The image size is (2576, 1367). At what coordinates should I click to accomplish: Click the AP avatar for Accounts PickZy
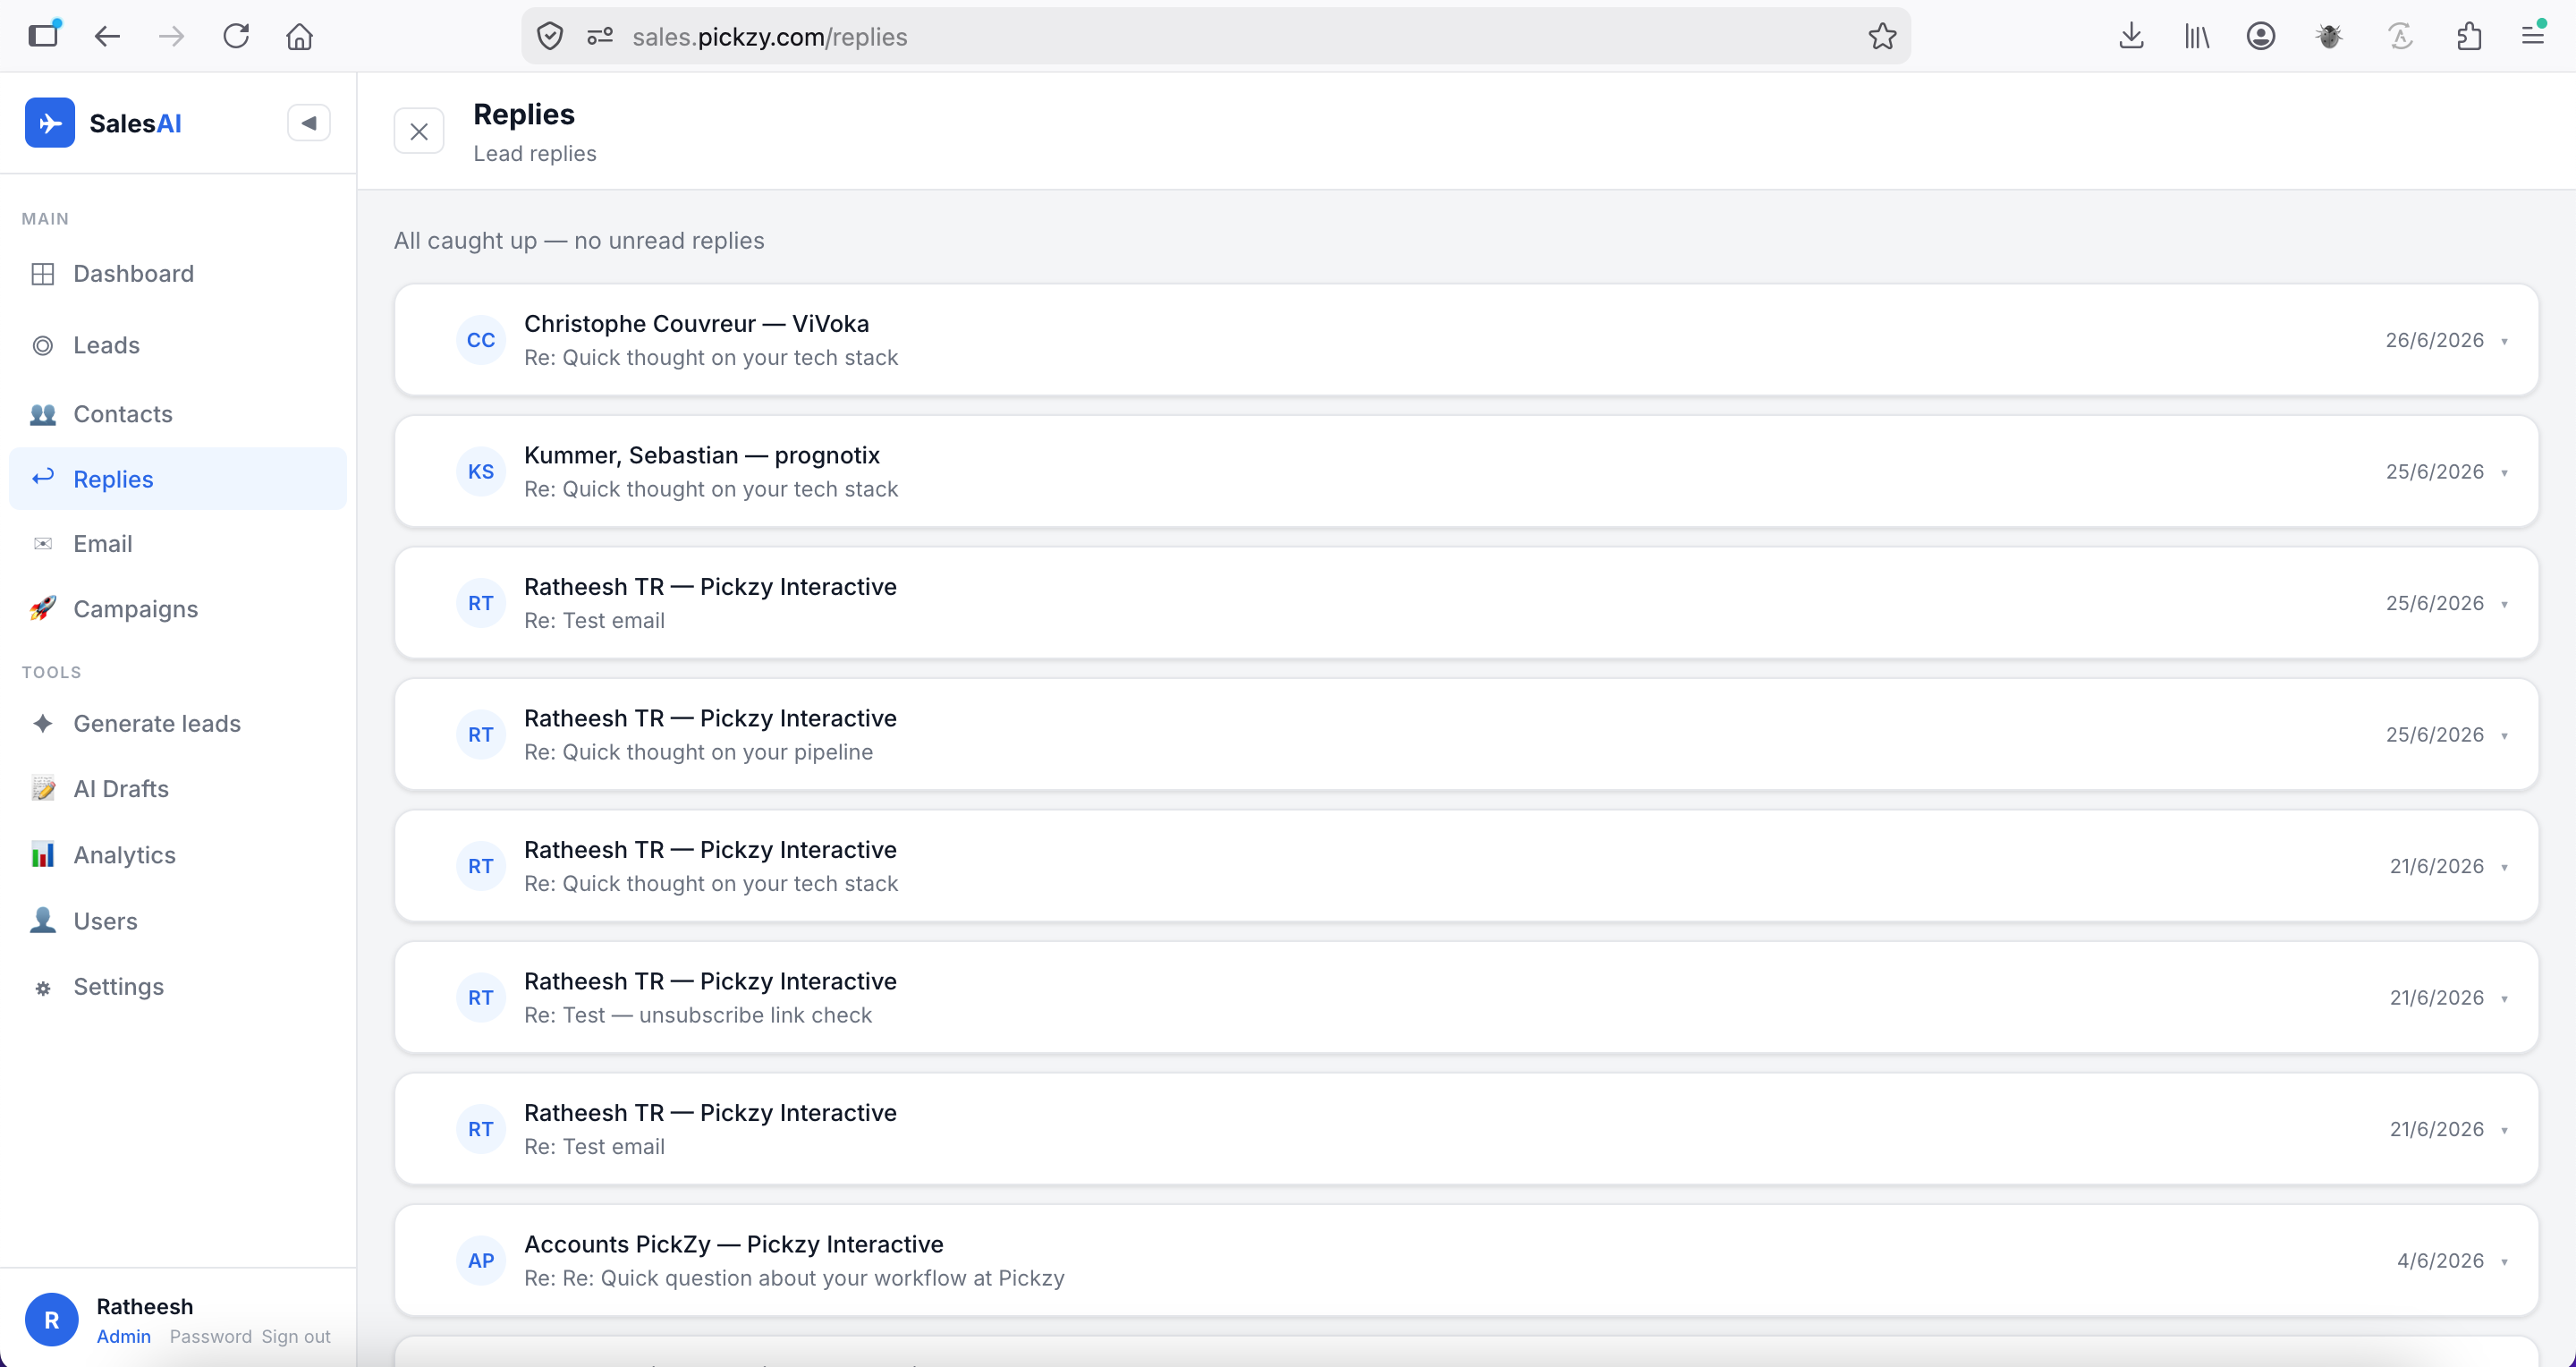(x=481, y=1261)
